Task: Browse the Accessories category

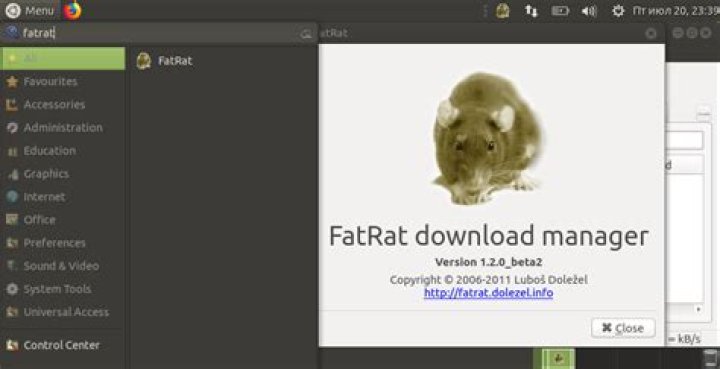Action: coord(62,105)
